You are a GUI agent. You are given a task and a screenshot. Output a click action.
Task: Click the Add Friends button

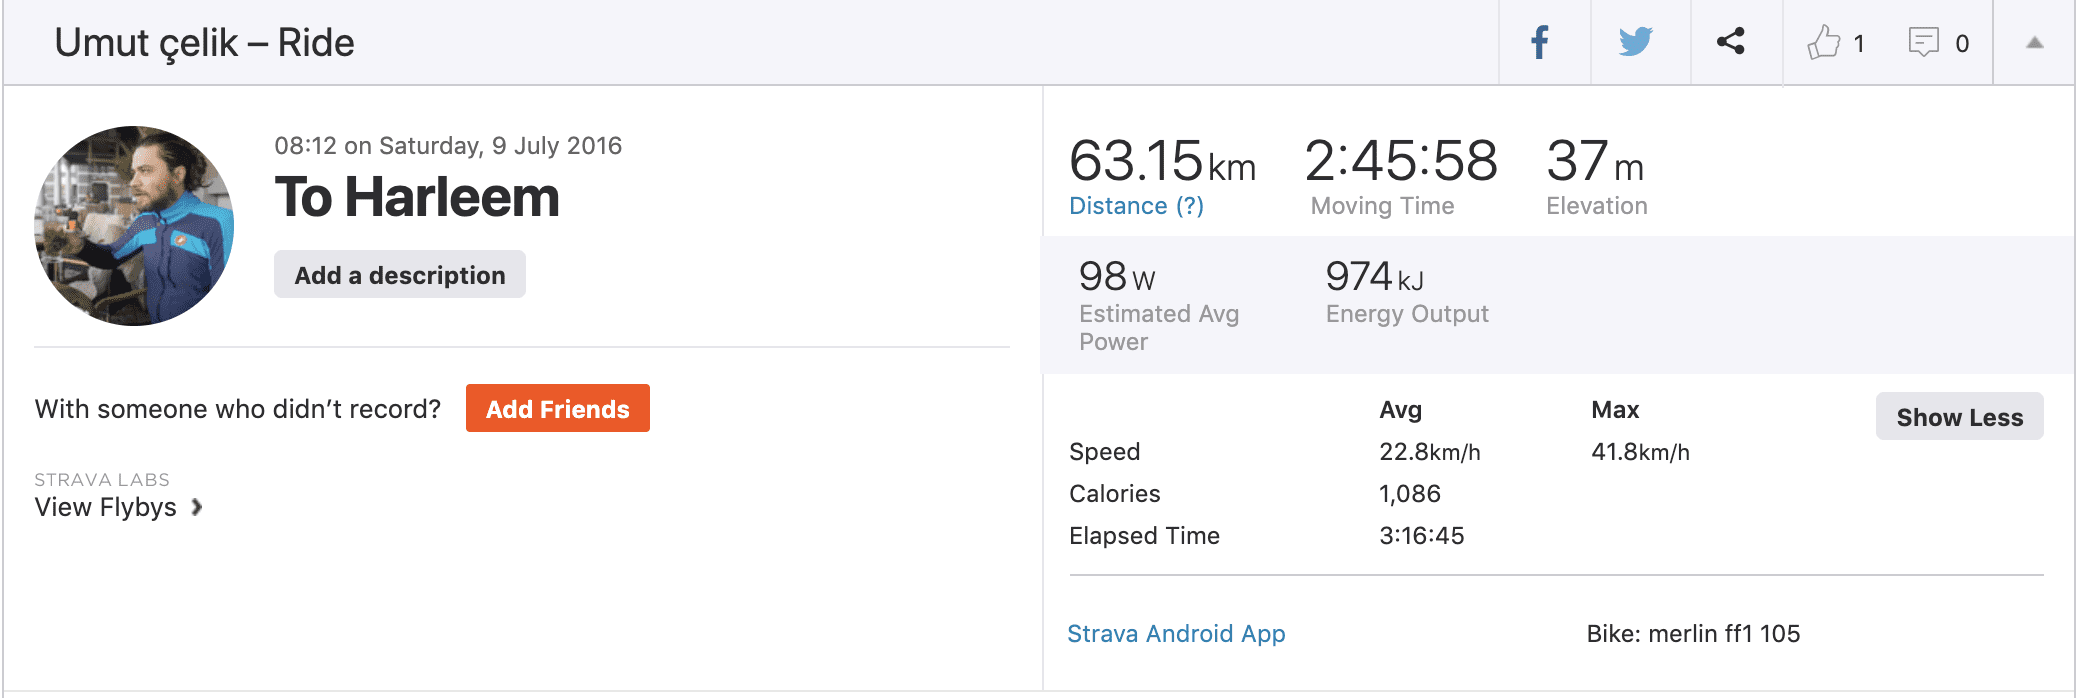[558, 408]
